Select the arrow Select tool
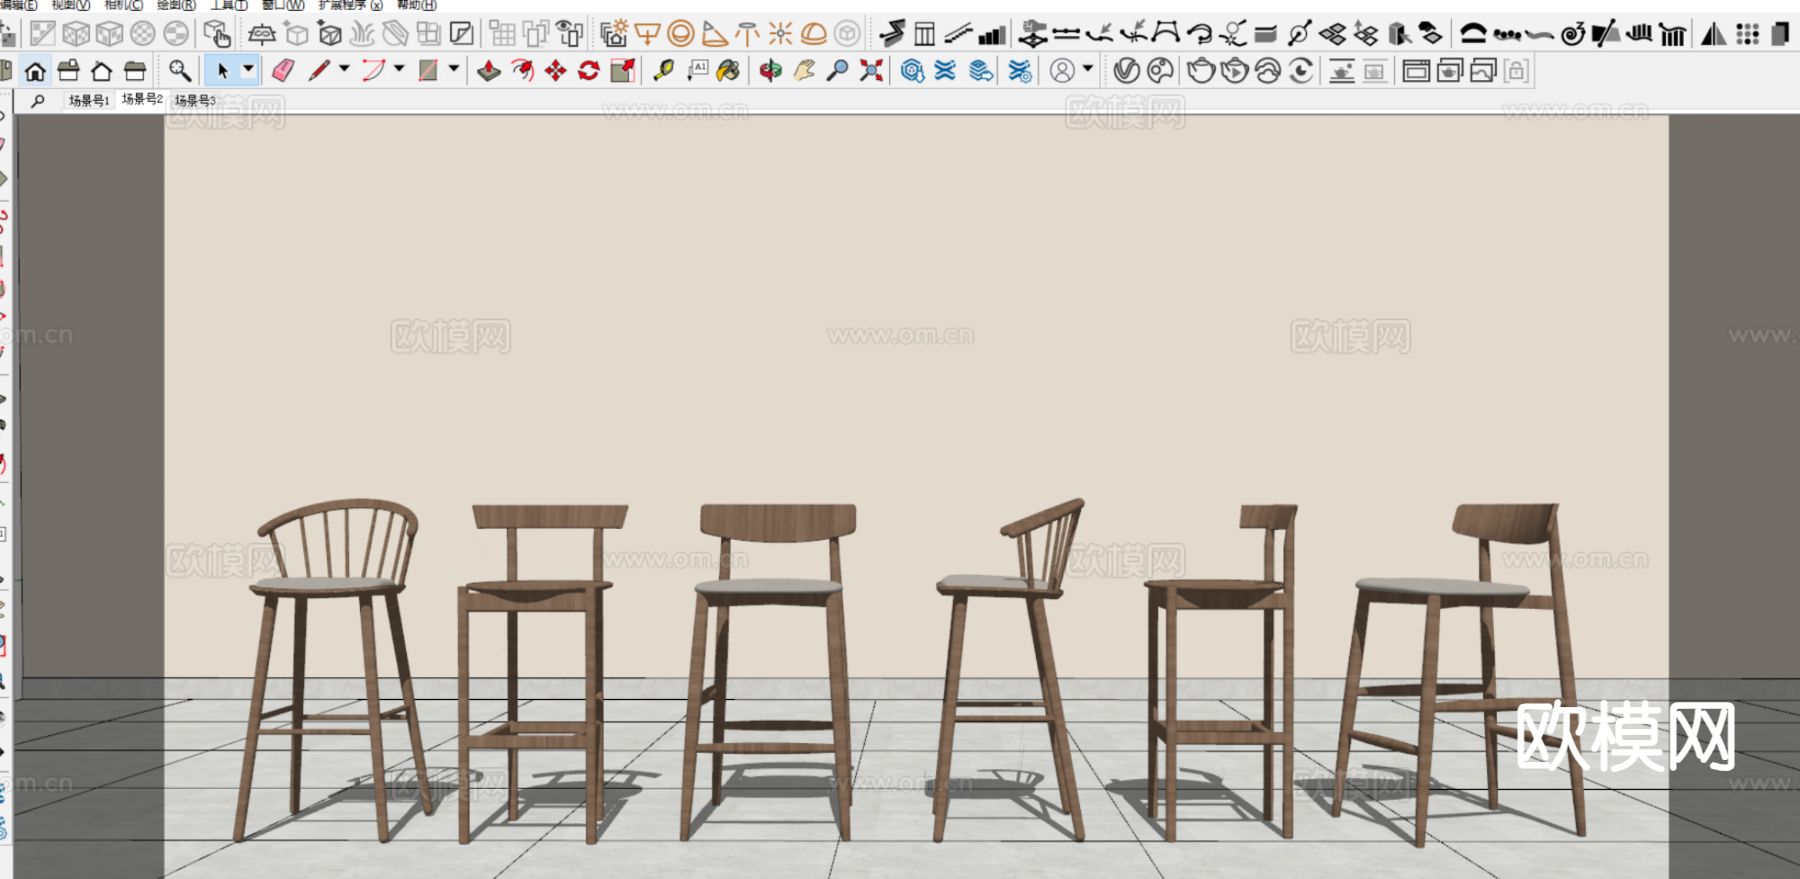Screen dimensions: 1800x879 pos(222,71)
